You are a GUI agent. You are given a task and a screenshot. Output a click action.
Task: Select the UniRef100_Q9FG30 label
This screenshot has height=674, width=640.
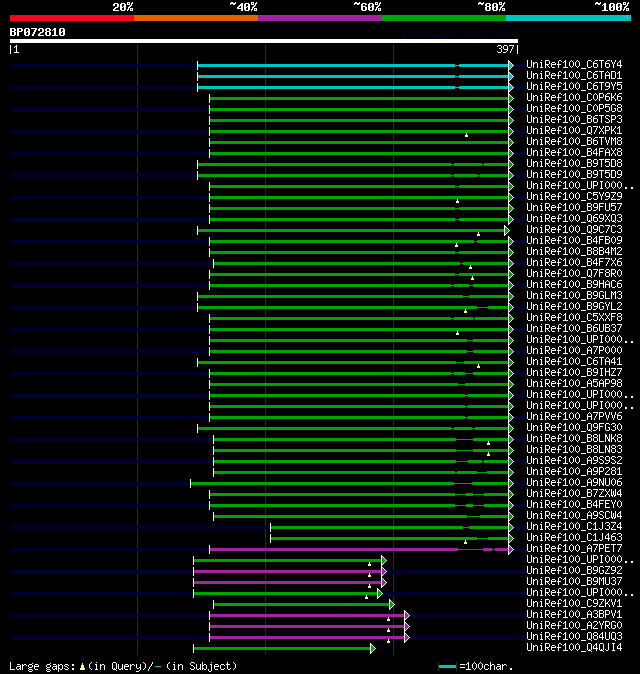pyautogui.click(x=574, y=427)
